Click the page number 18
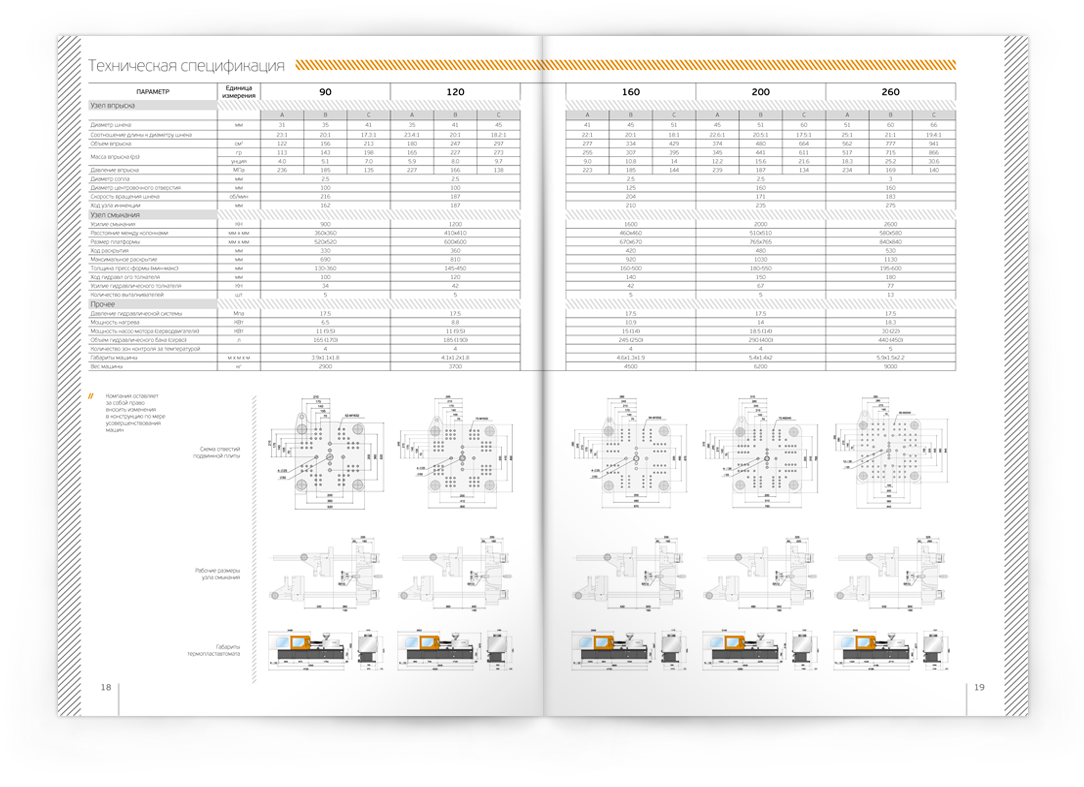Screen dimensions: 1084x787 tap(105, 687)
